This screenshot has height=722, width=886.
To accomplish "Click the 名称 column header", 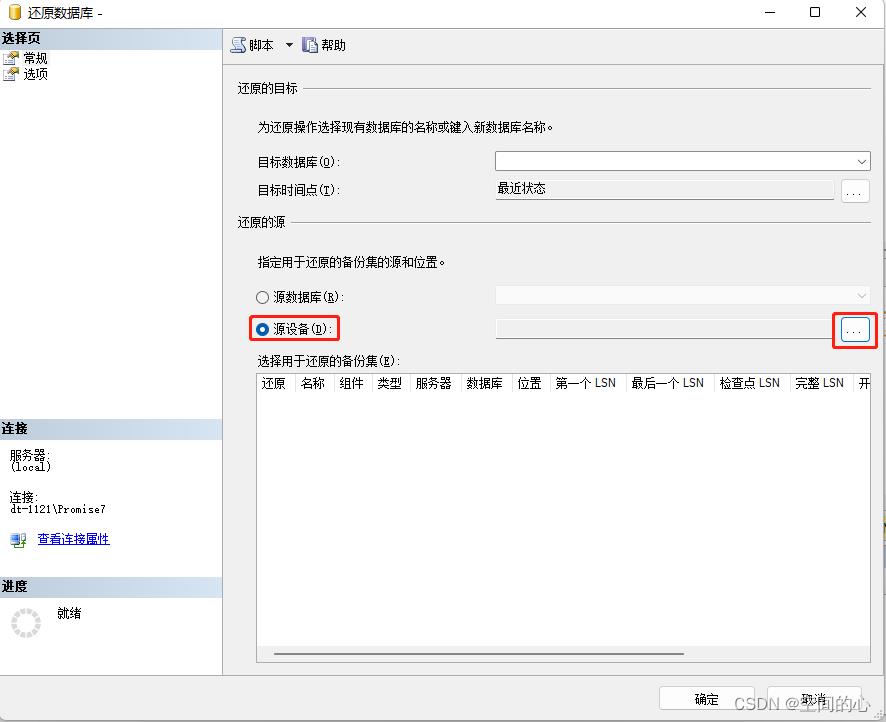I will coord(313,383).
